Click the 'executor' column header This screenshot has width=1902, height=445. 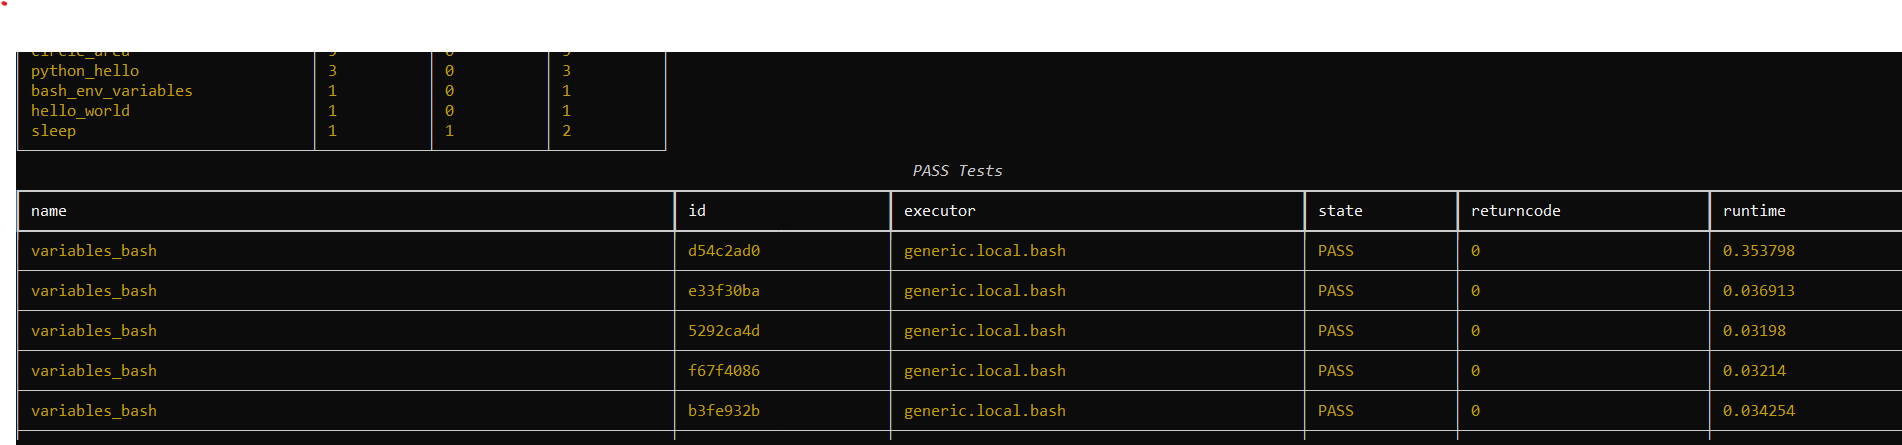pos(939,211)
